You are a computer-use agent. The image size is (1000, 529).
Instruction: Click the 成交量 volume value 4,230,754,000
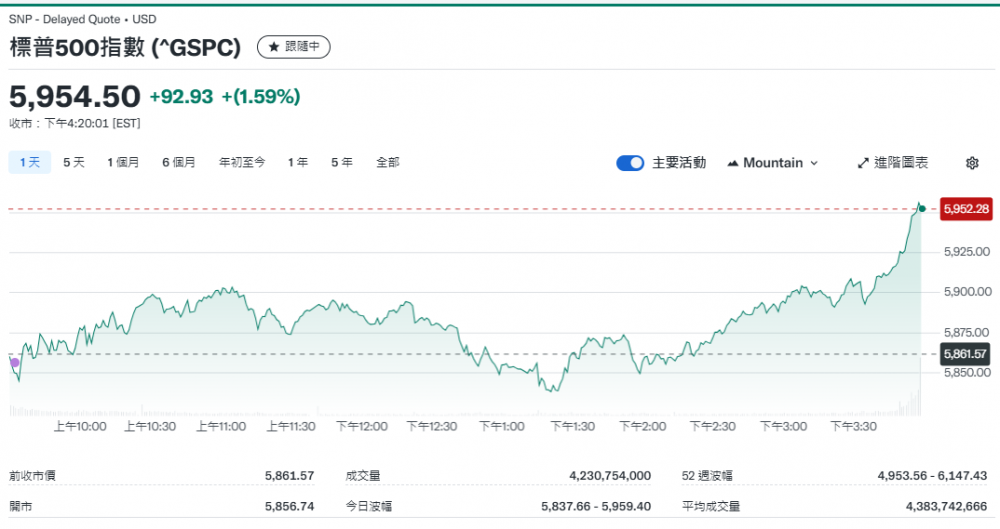(x=598, y=476)
